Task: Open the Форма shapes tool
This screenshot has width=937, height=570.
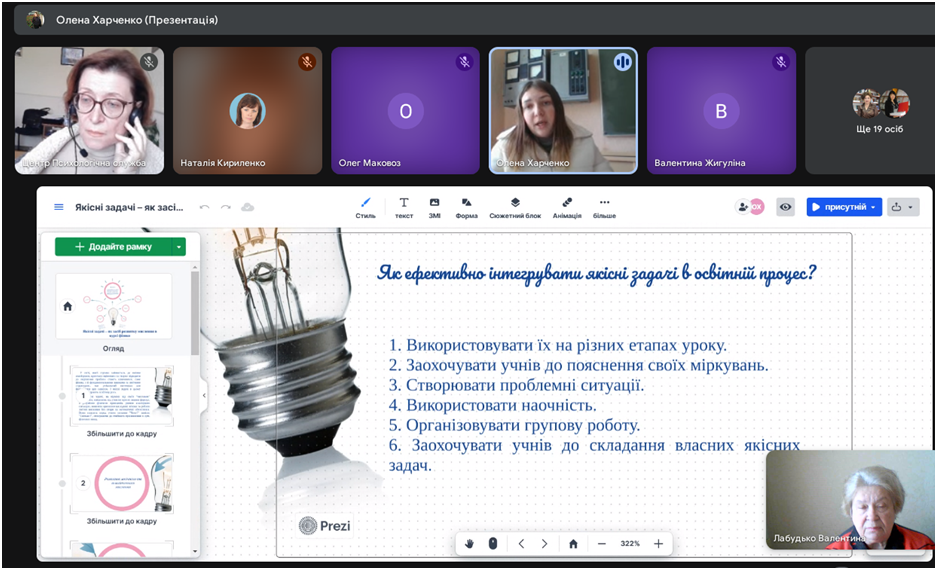Action: click(x=467, y=207)
